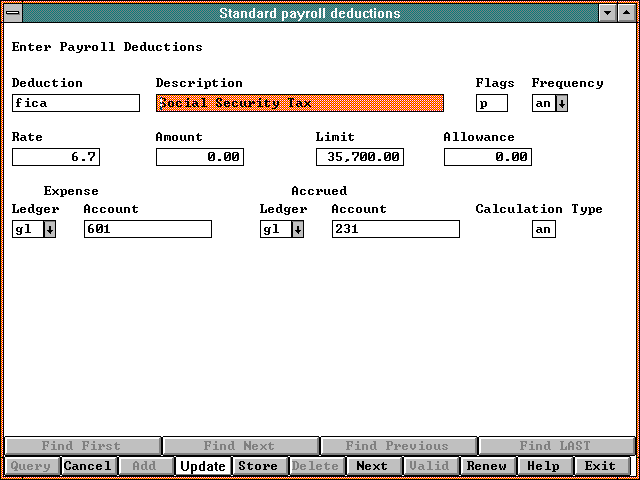Click the Flags input field
Viewport: 640px width, 480px height.
492,103
